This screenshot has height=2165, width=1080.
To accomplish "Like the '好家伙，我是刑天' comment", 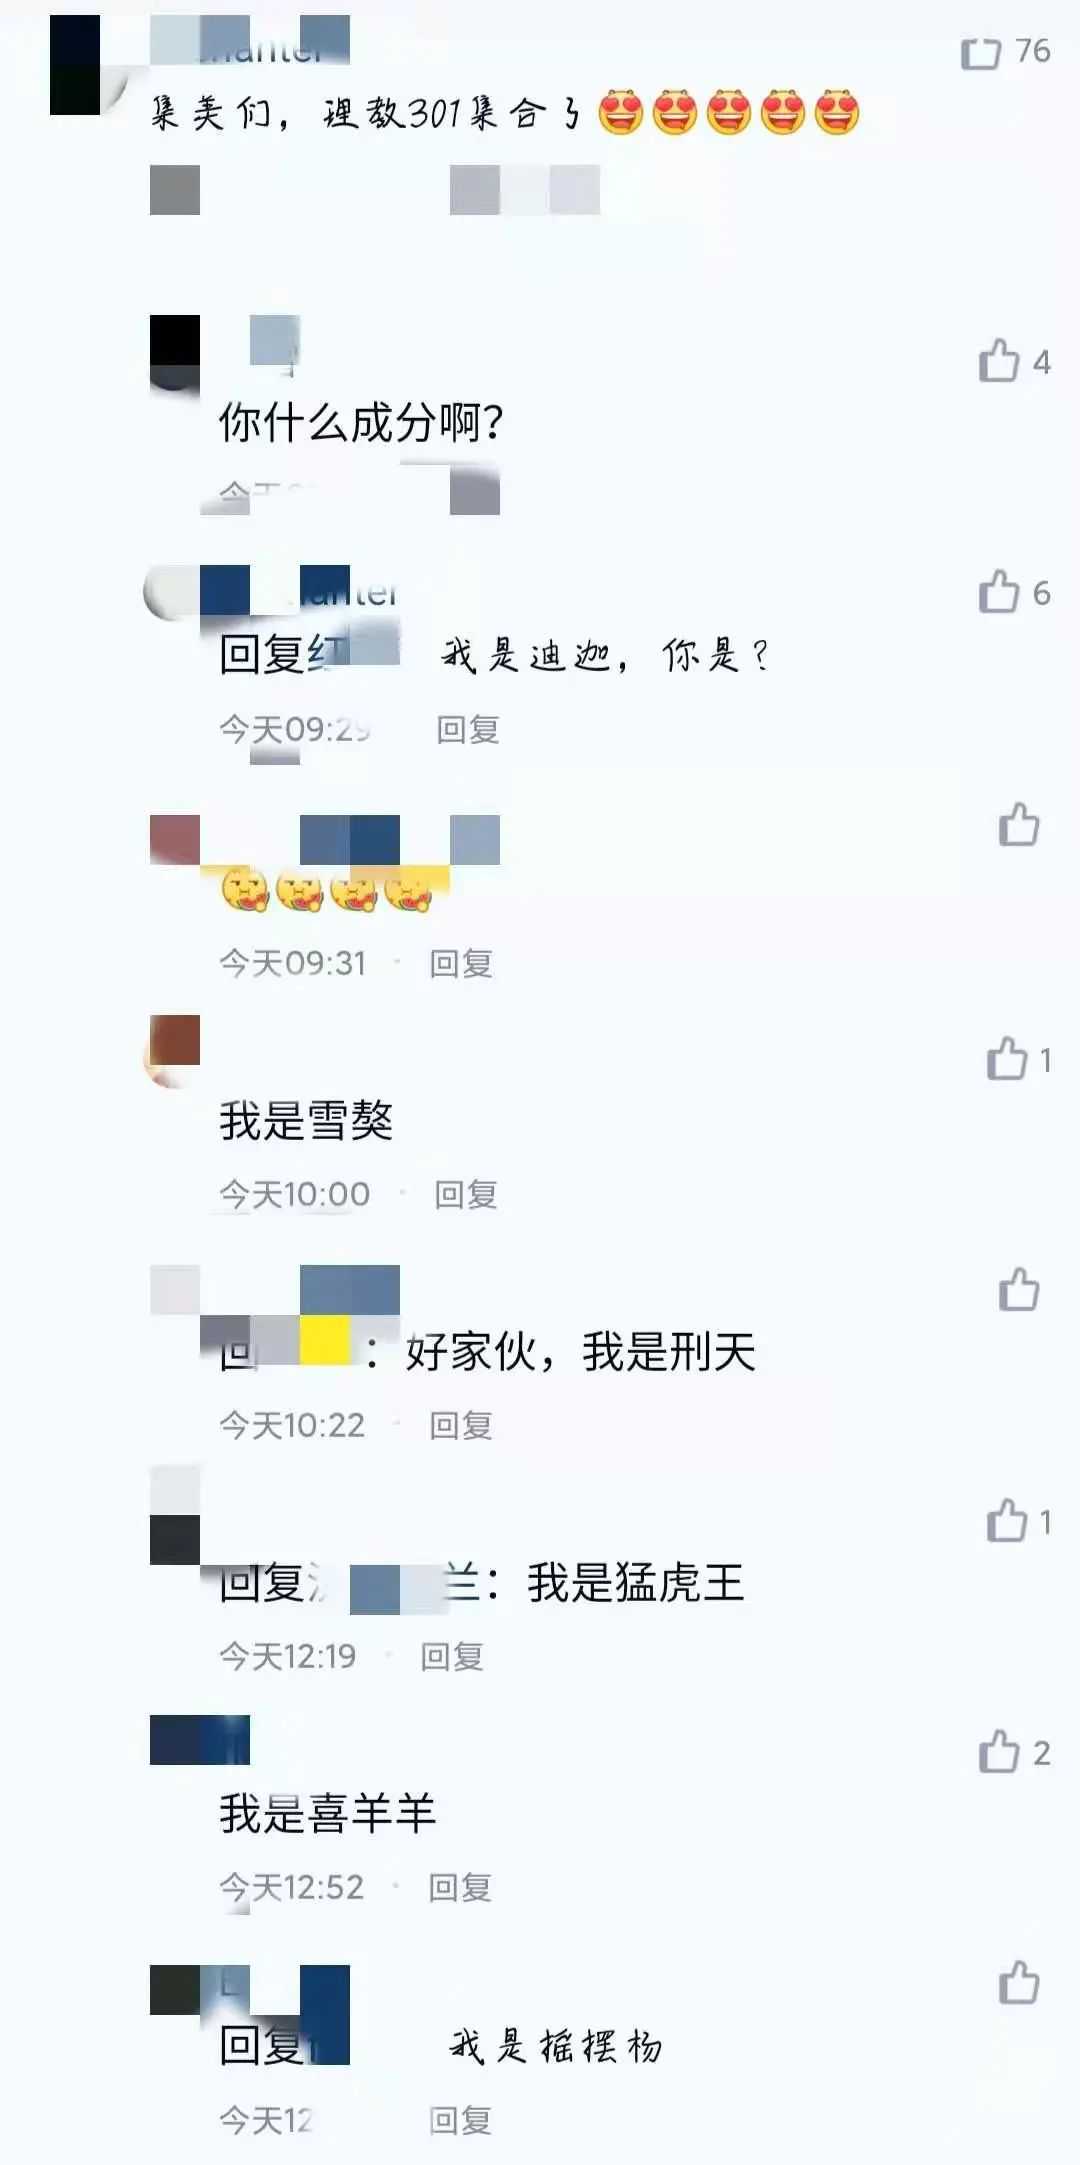I will [x=1018, y=1289].
